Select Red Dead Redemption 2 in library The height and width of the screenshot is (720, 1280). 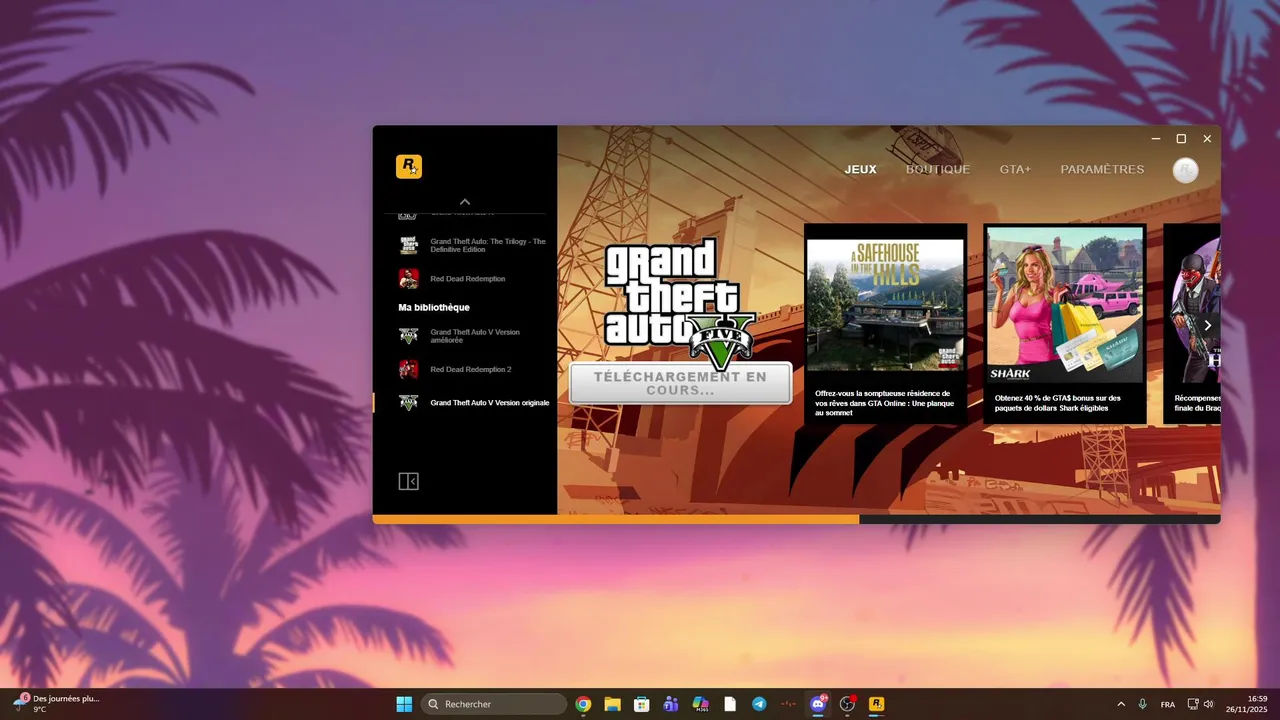click(x=473, y=369)
